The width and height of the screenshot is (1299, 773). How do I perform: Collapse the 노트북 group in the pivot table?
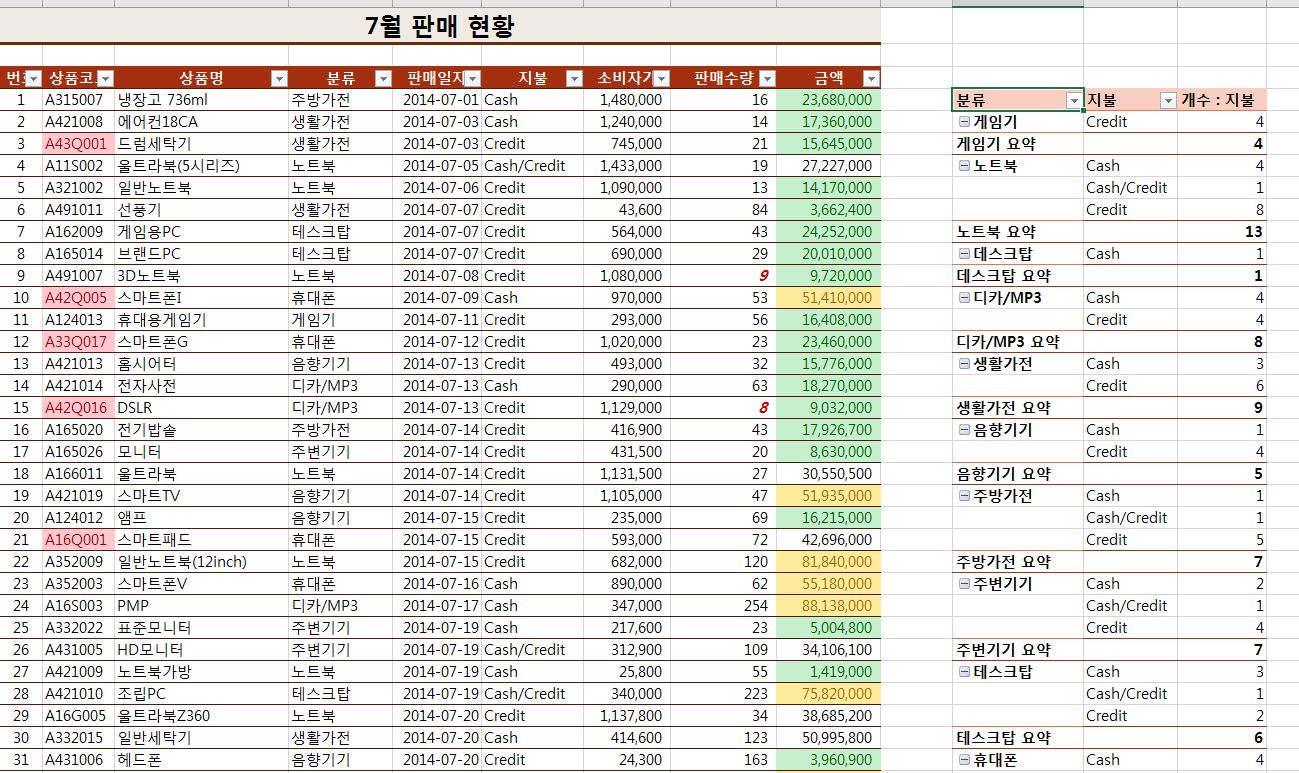[x=964, y=166]
